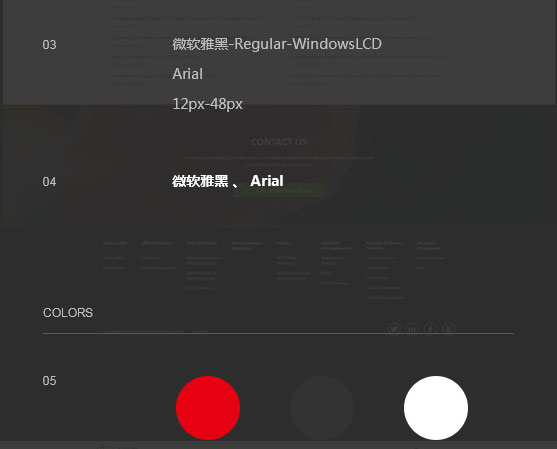Click the light Arial font label
Viewport: 557px width, 449px height.
point(188,74)
